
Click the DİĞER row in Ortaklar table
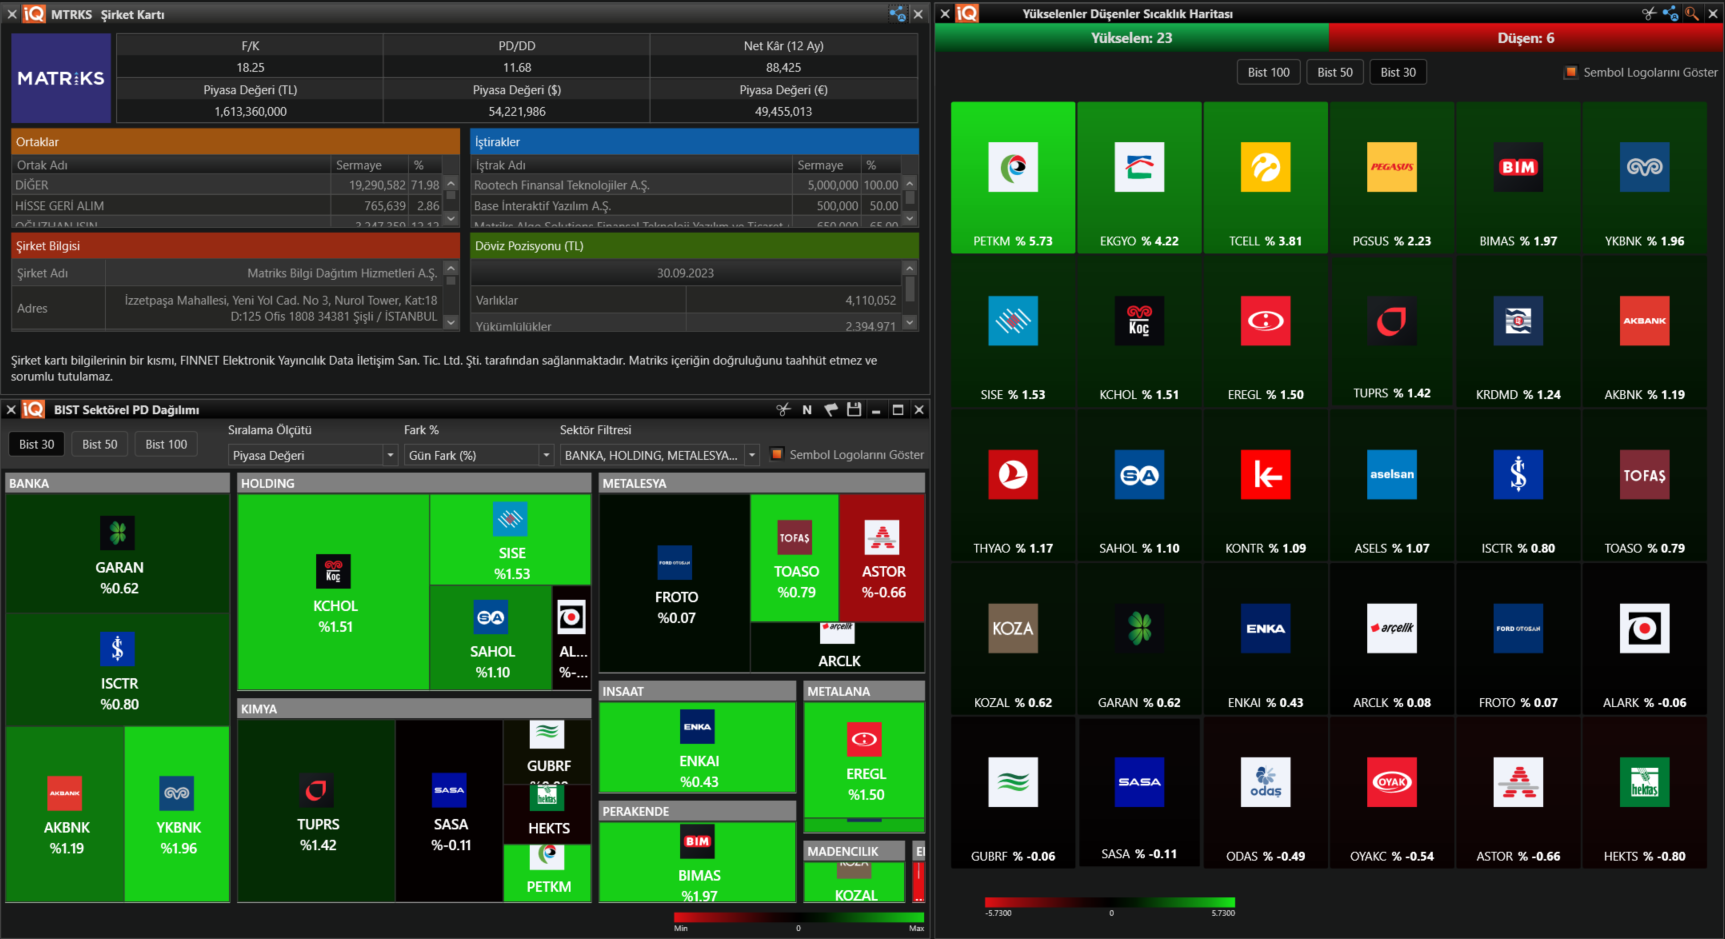click(227, 185)
